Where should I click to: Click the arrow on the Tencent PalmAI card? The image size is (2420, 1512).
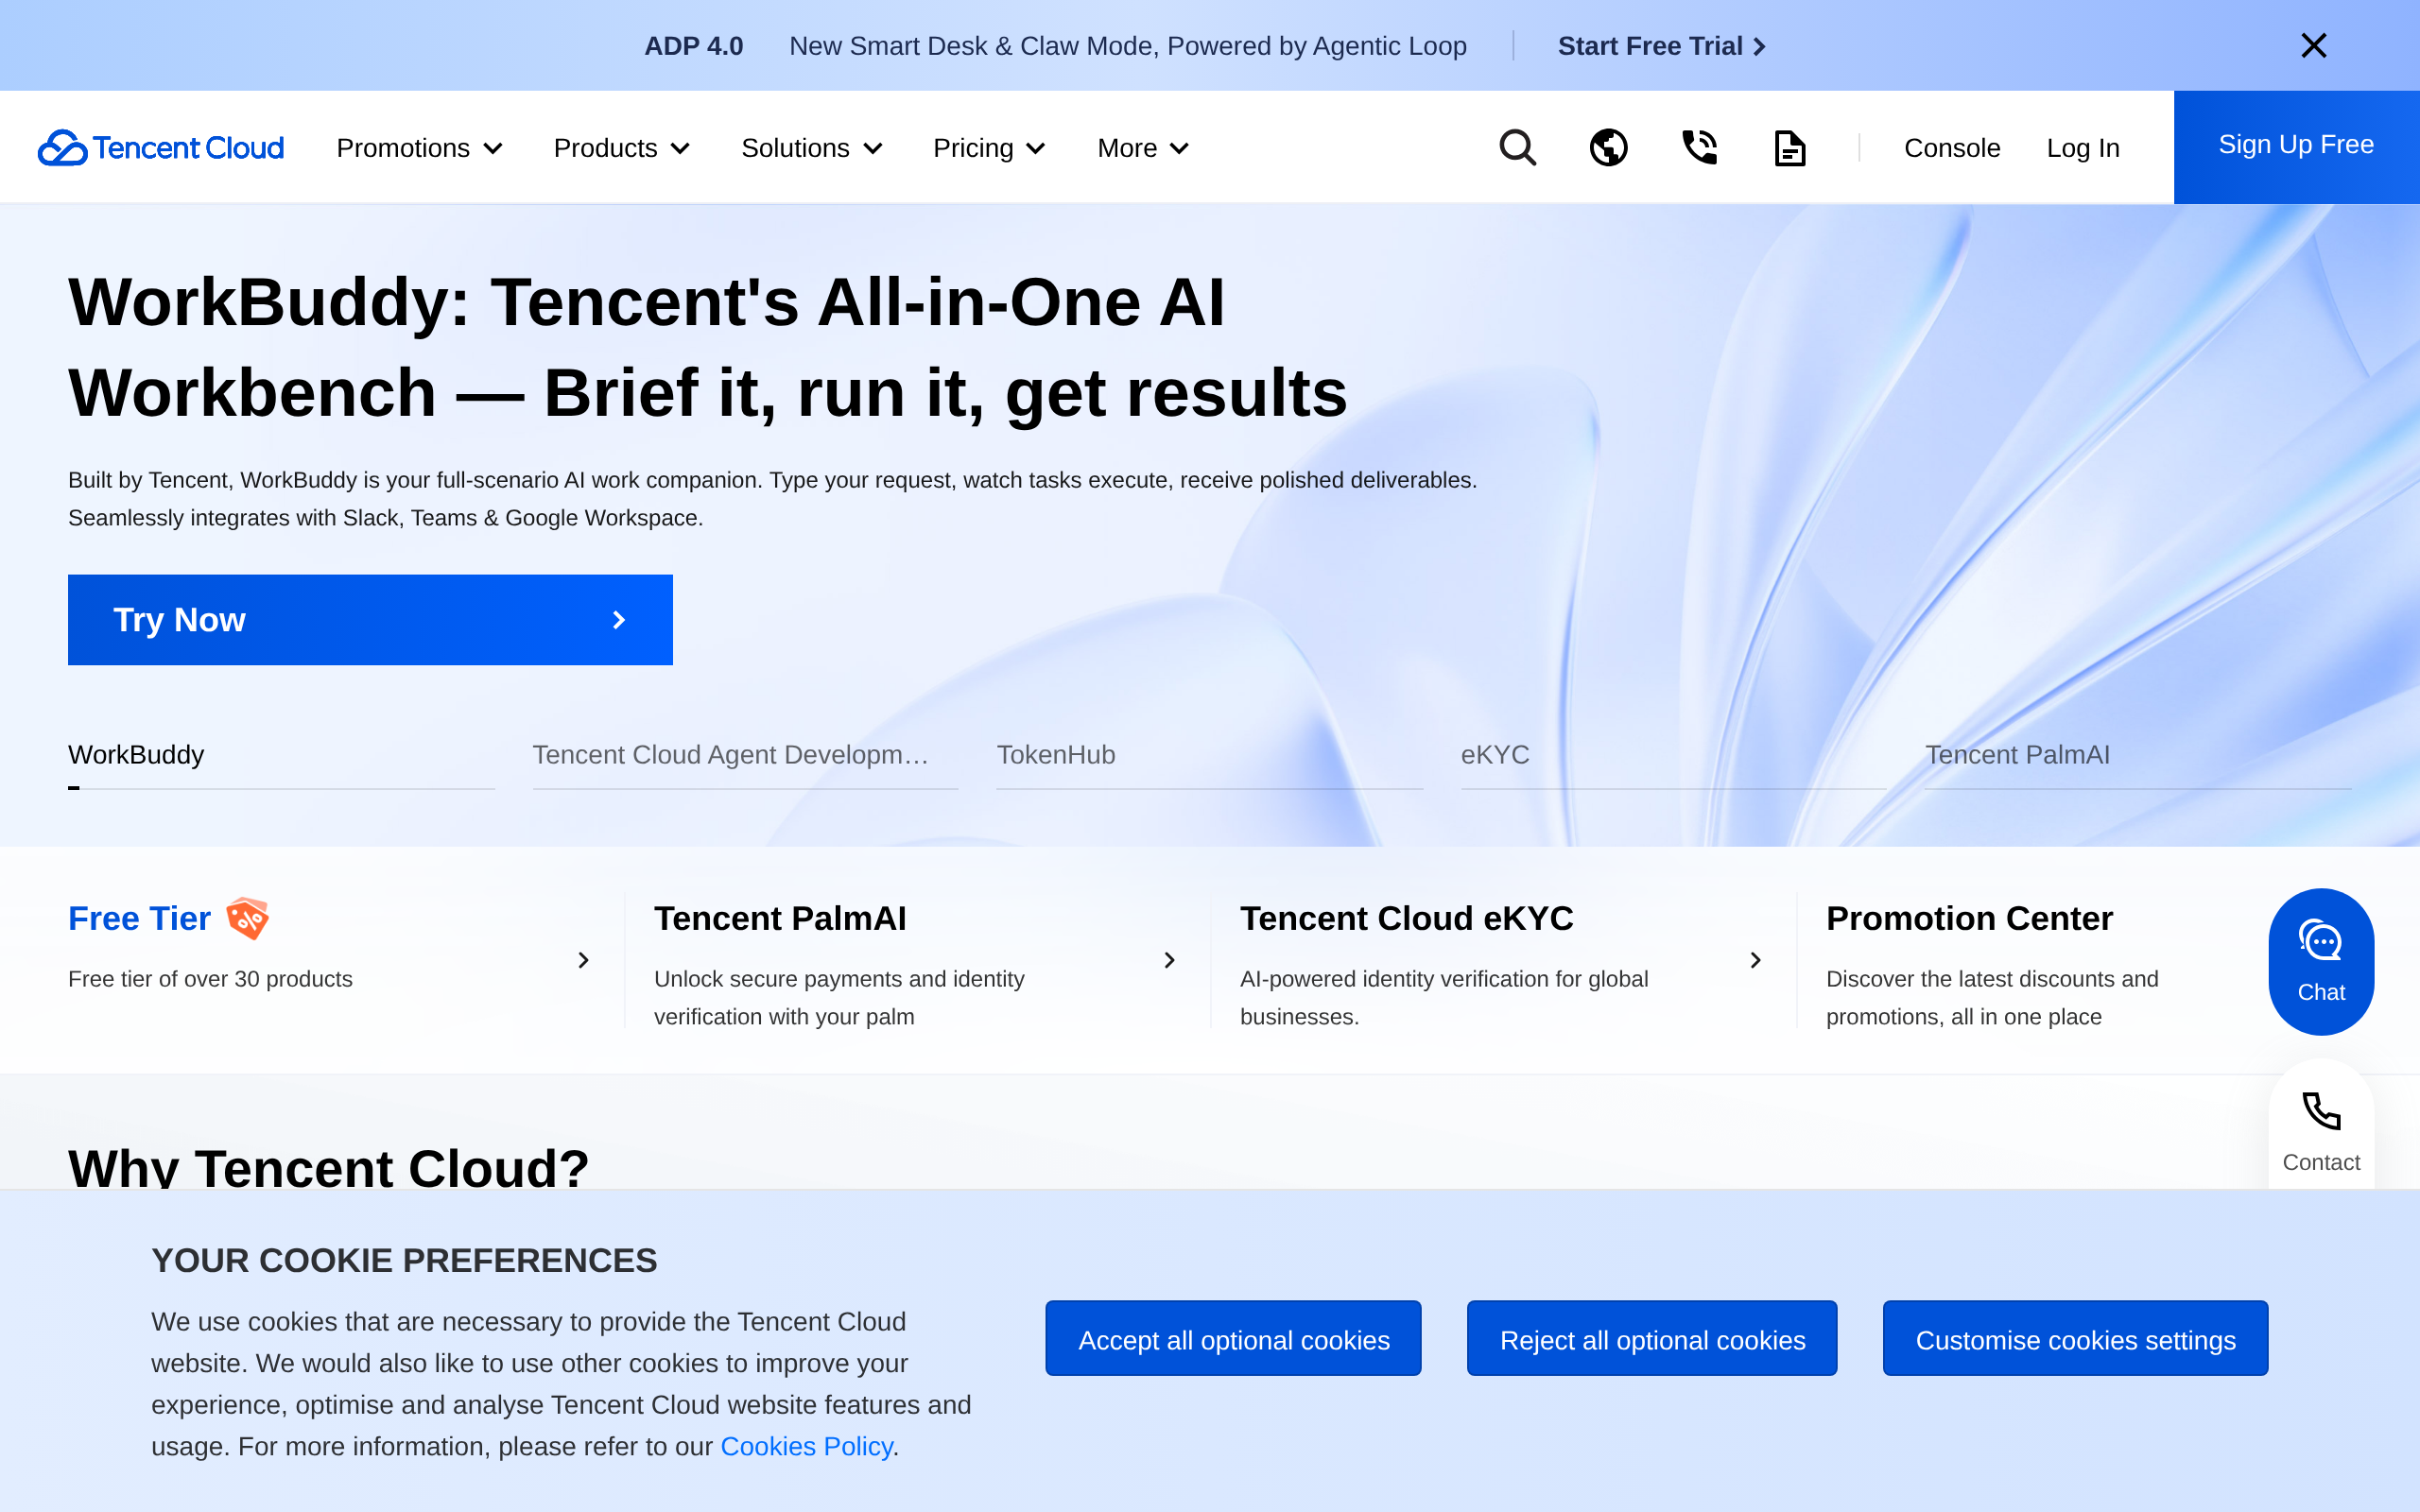[x=1169, y=960]
